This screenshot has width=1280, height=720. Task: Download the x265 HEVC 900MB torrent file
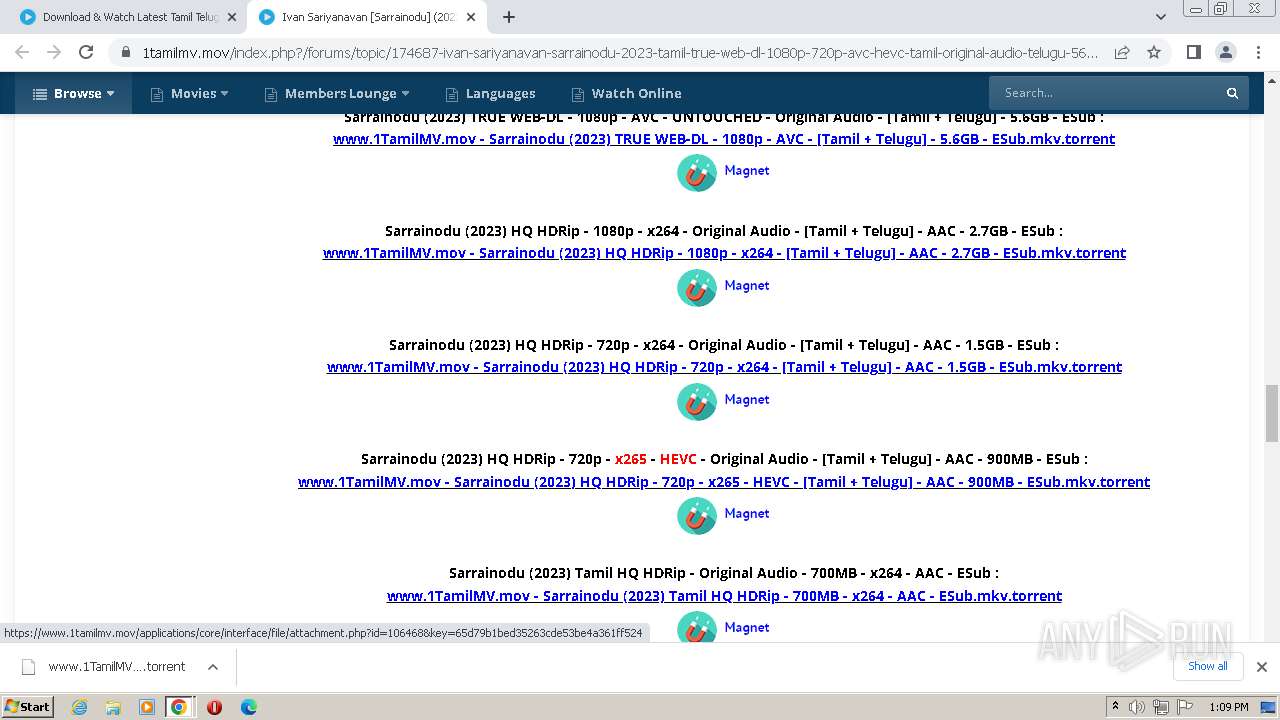click(724, 482)
